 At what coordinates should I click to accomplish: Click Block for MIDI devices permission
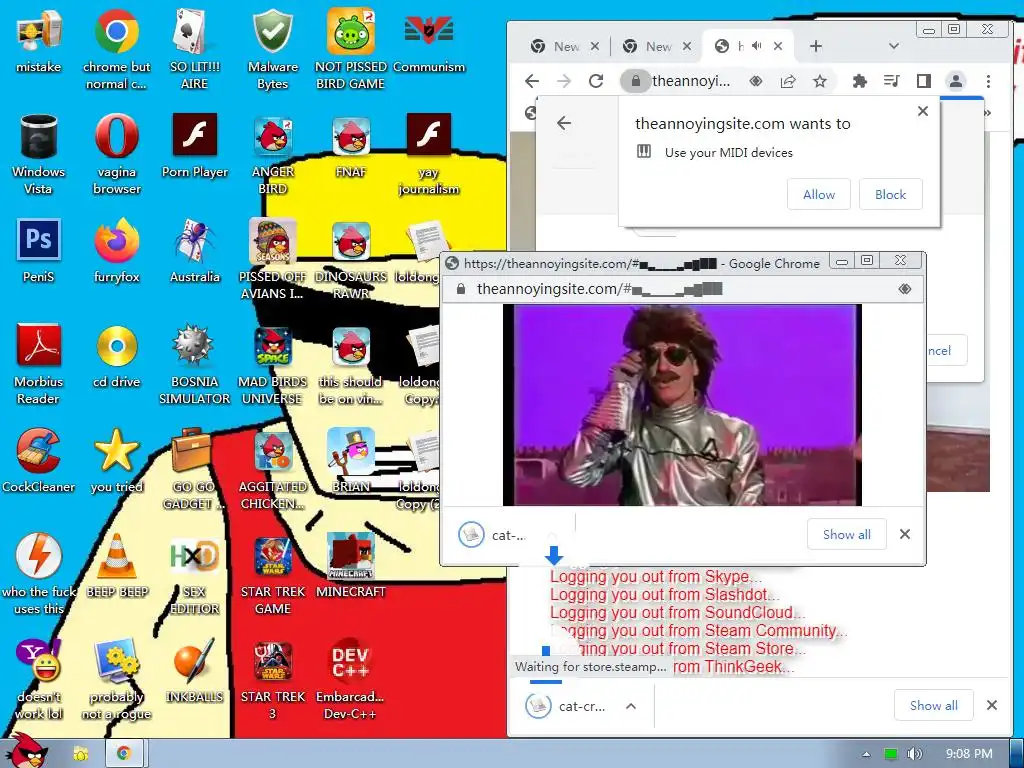tap(891, 195)
